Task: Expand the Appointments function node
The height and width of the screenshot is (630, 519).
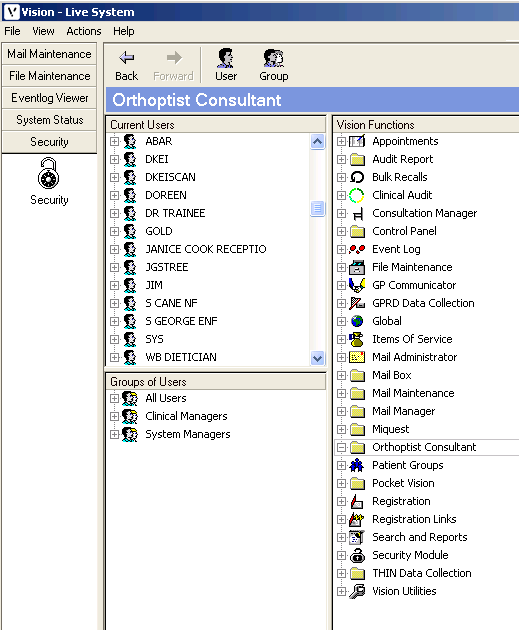Action: tap(341, 141)
